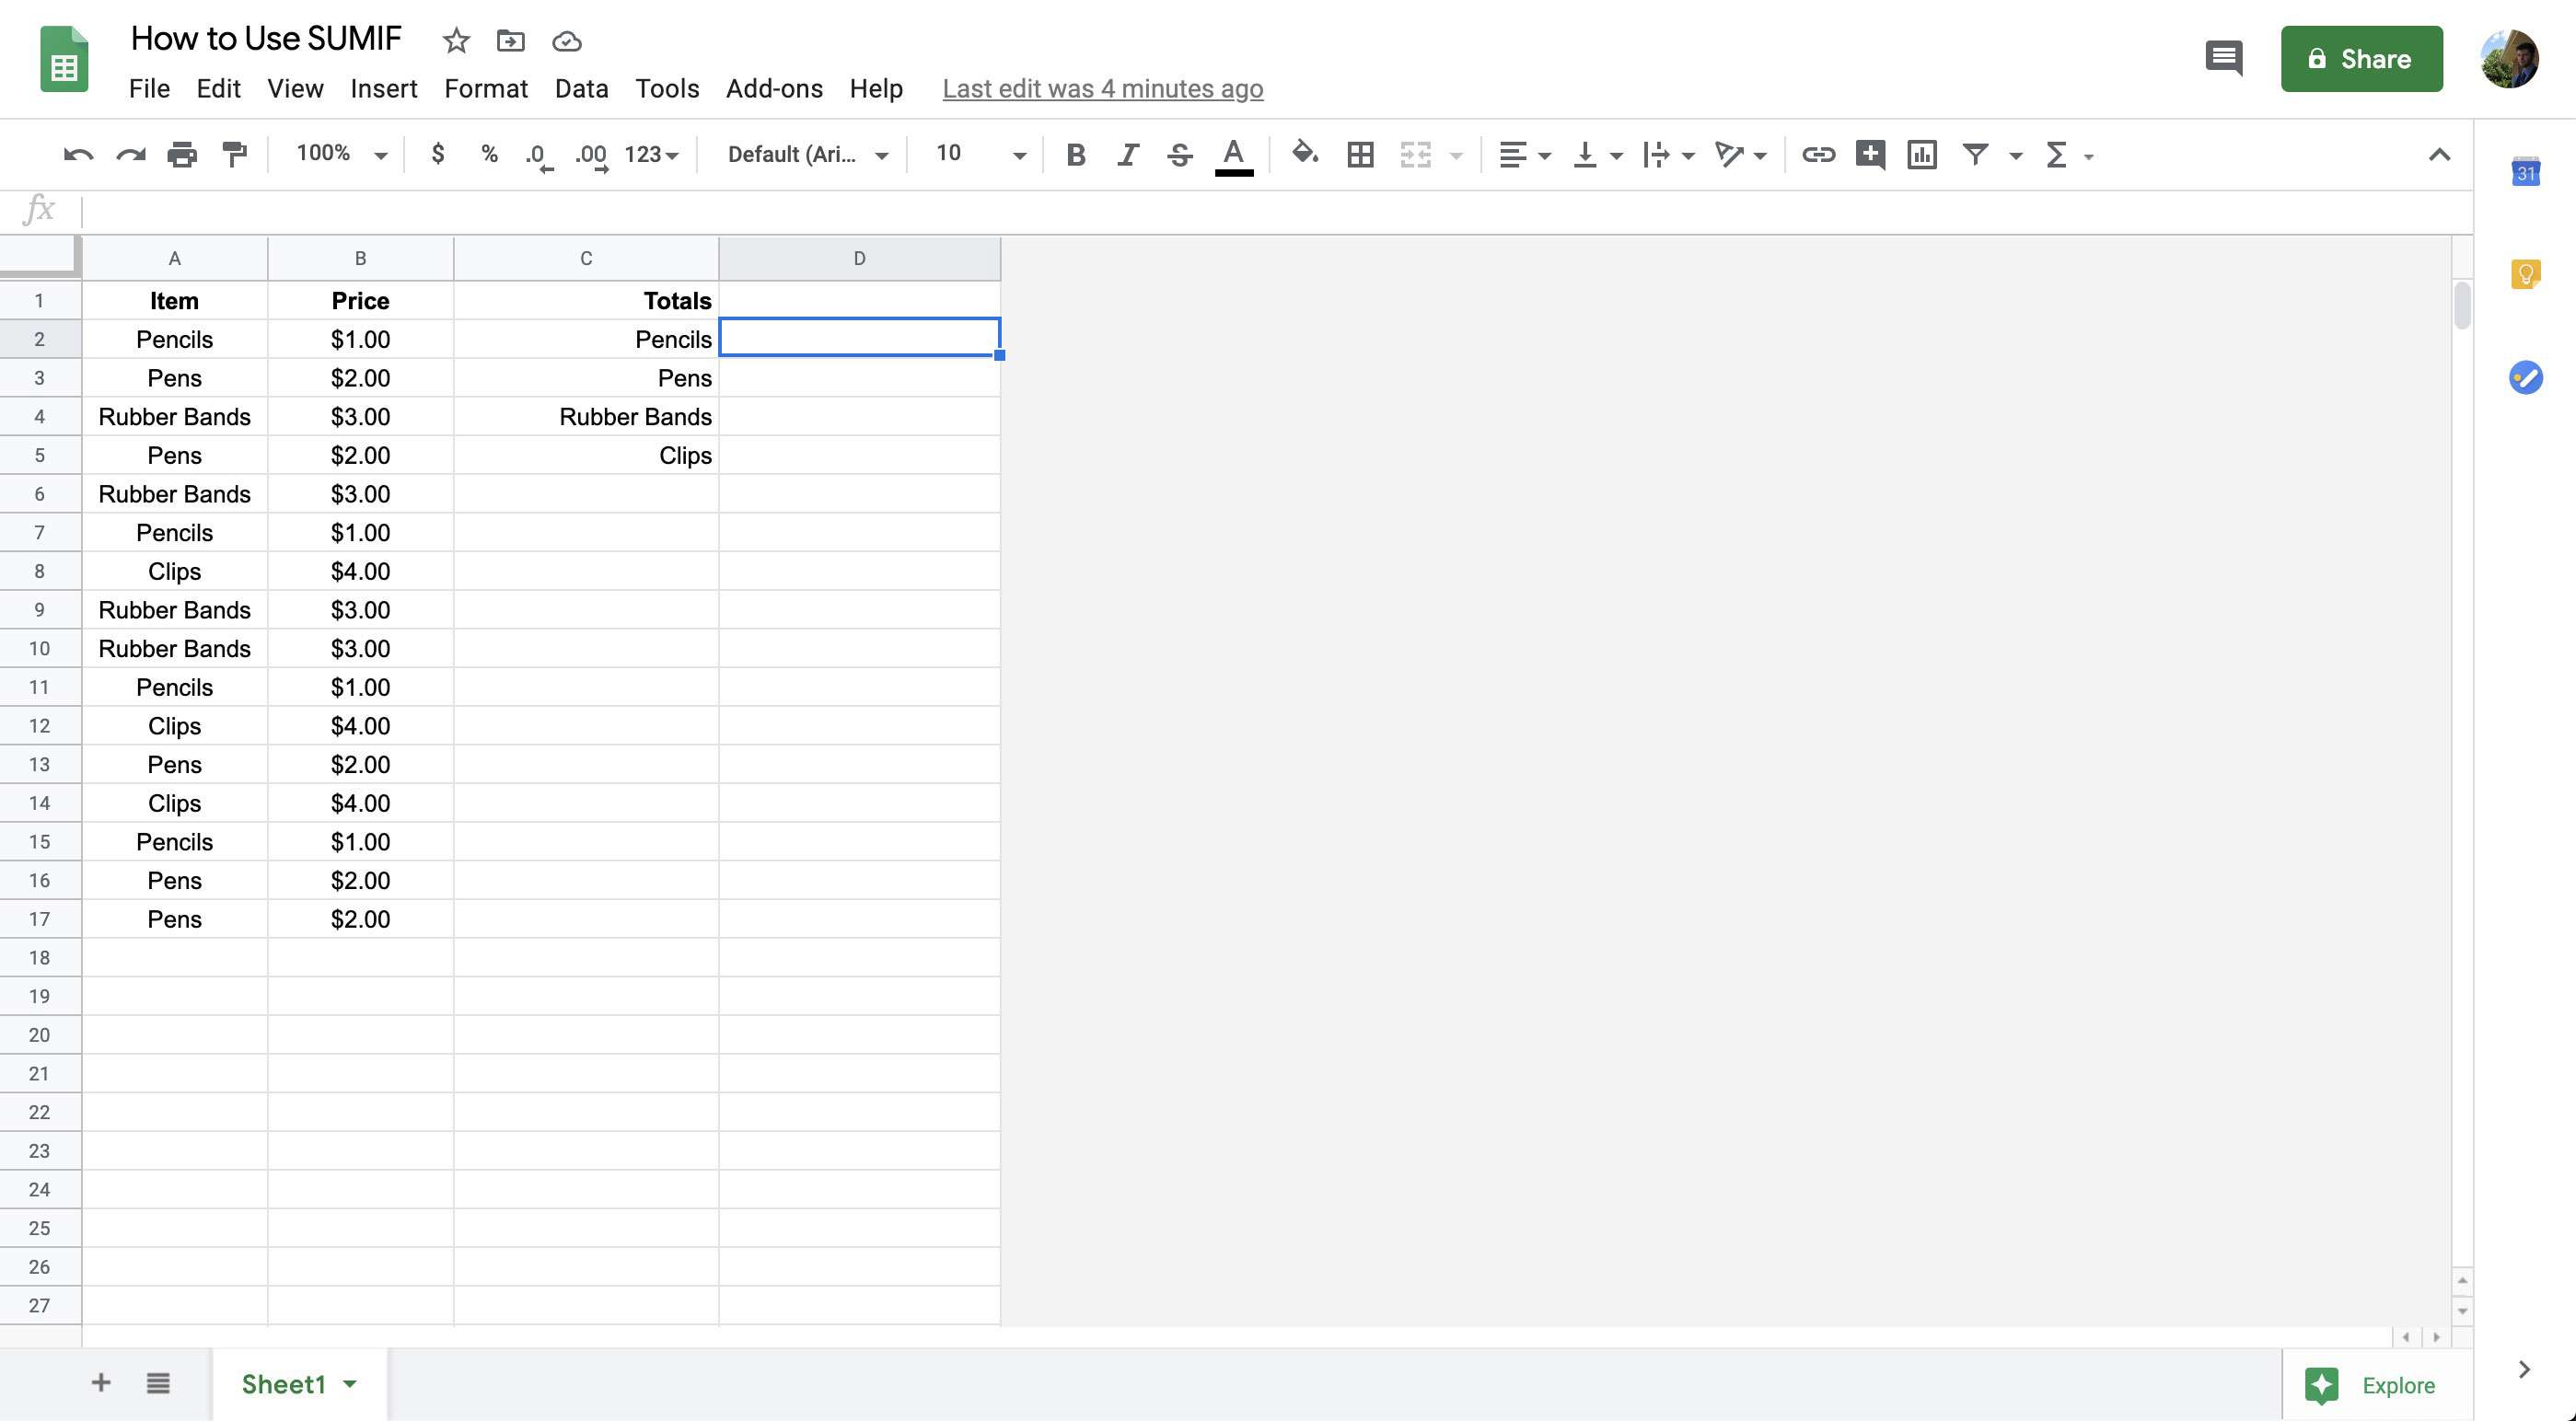Screen dimensions: 2576x1421
Task: Open Google Keep from the side panel
Action: [2525, 274]
